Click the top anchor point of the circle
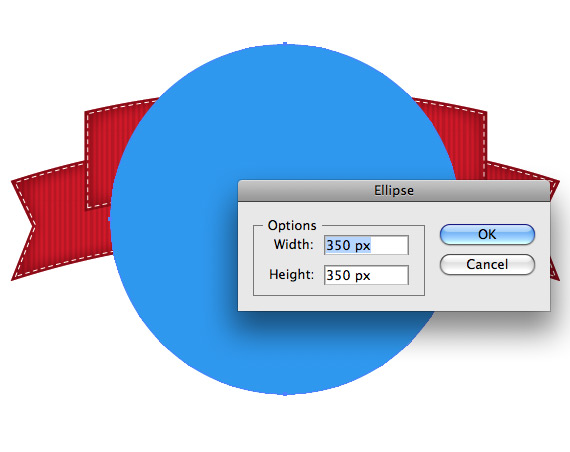This screenshot has height=452, width=570. pos(285,44)
